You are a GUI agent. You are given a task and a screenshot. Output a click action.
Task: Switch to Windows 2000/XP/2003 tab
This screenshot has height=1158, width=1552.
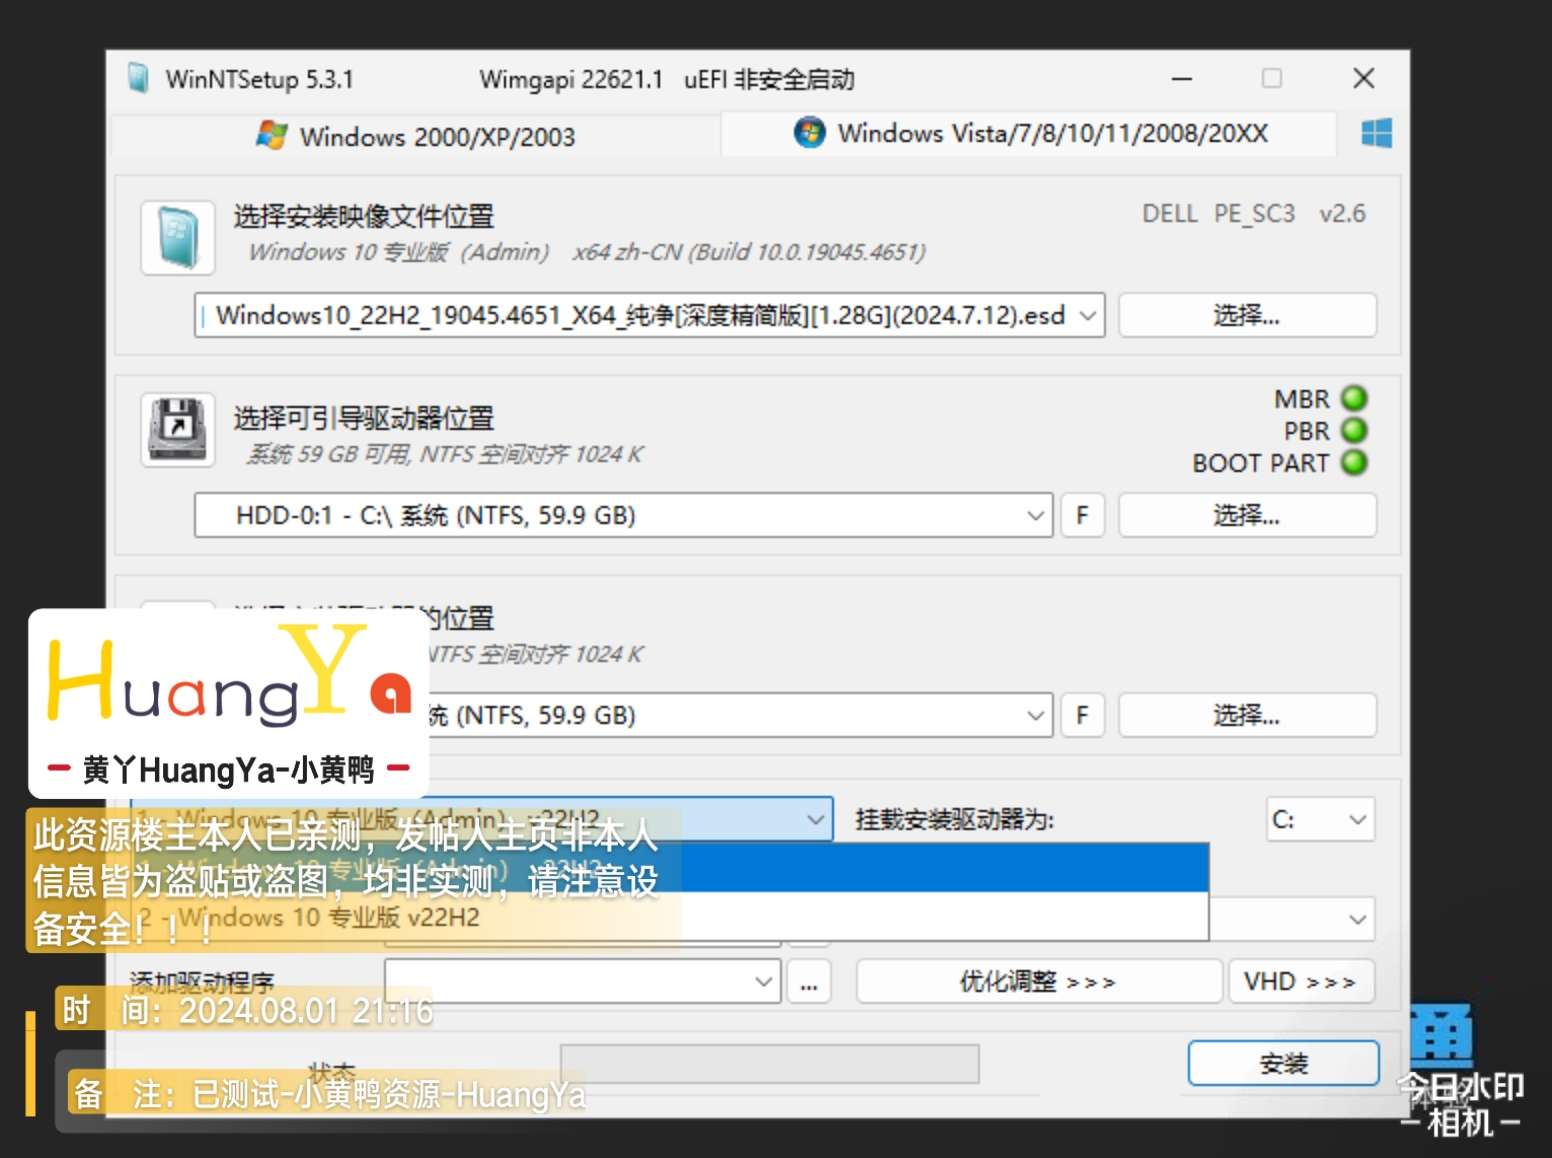click(x=416, y=136)
